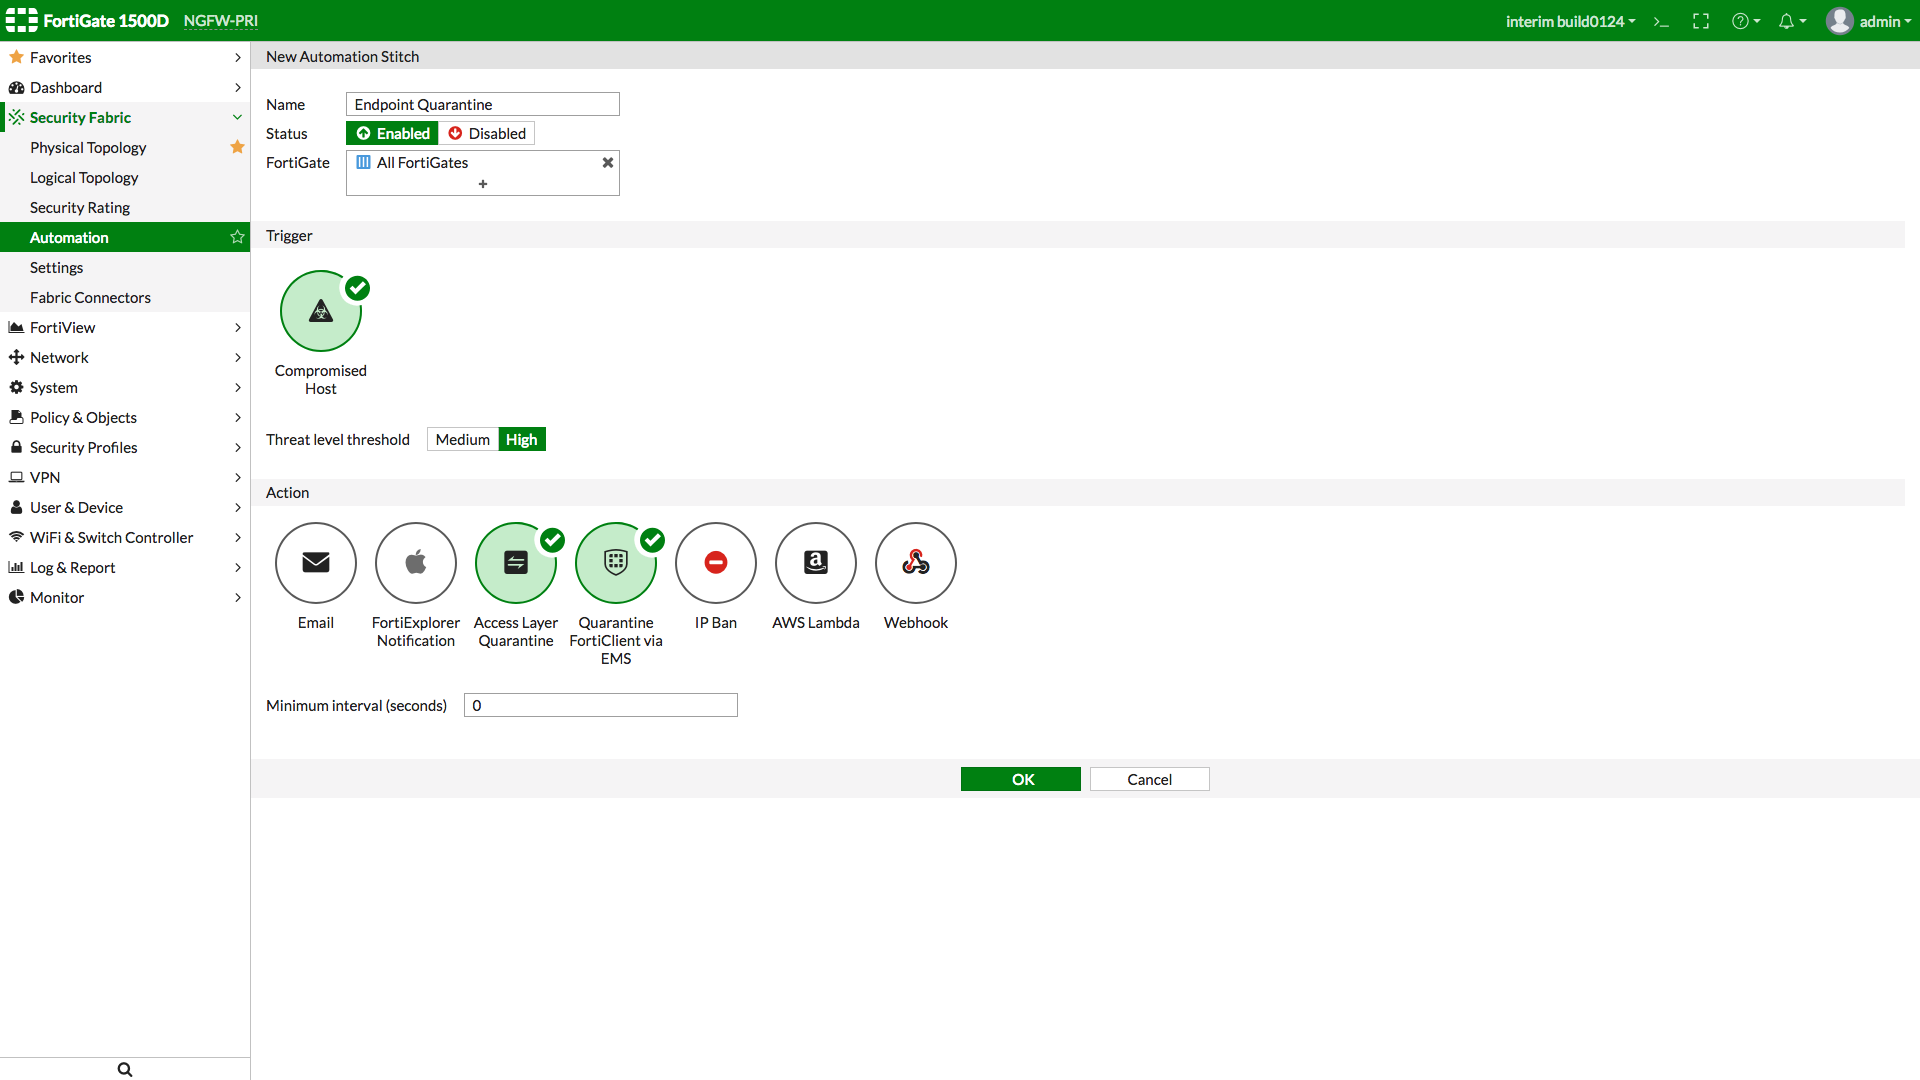The height and width of the screenshot is (1080, 1920).
Task: Select the Email action icon
Action: tap(316, 563)
